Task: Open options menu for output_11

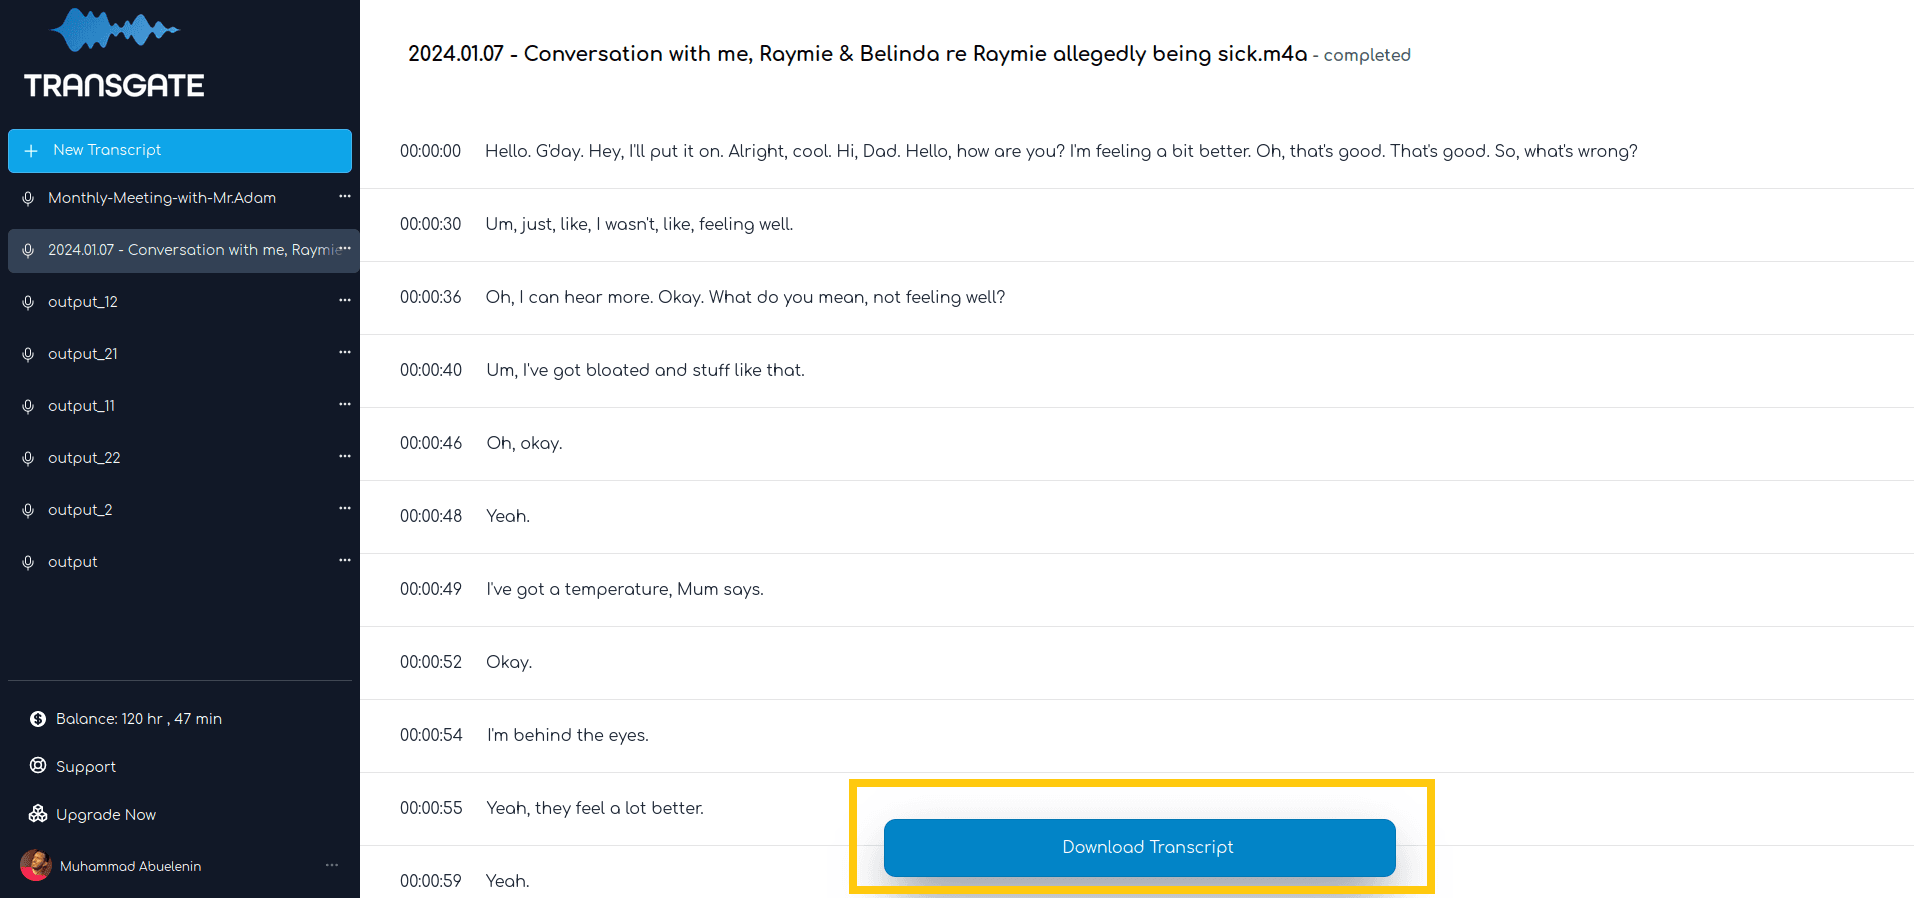Action: click(345, 404)
